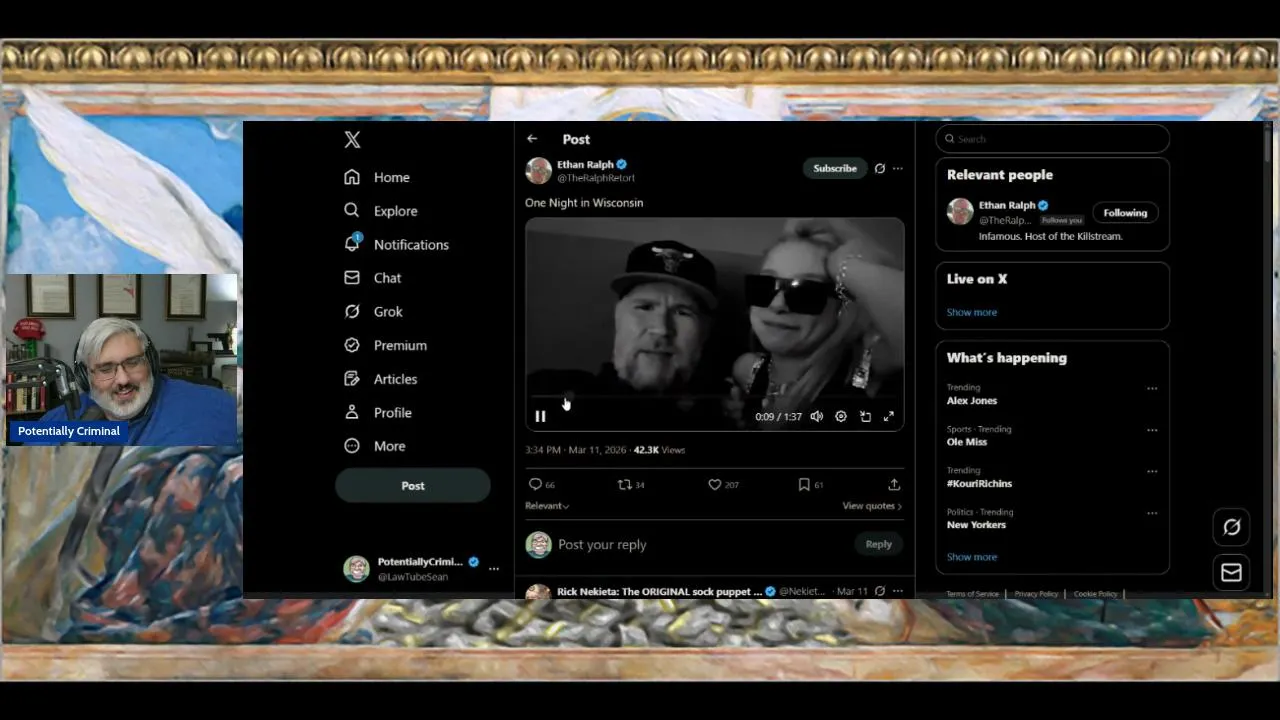1280x720 pixels.
Task: Mute the video volume icon
Action: click(x=817, y=416)
